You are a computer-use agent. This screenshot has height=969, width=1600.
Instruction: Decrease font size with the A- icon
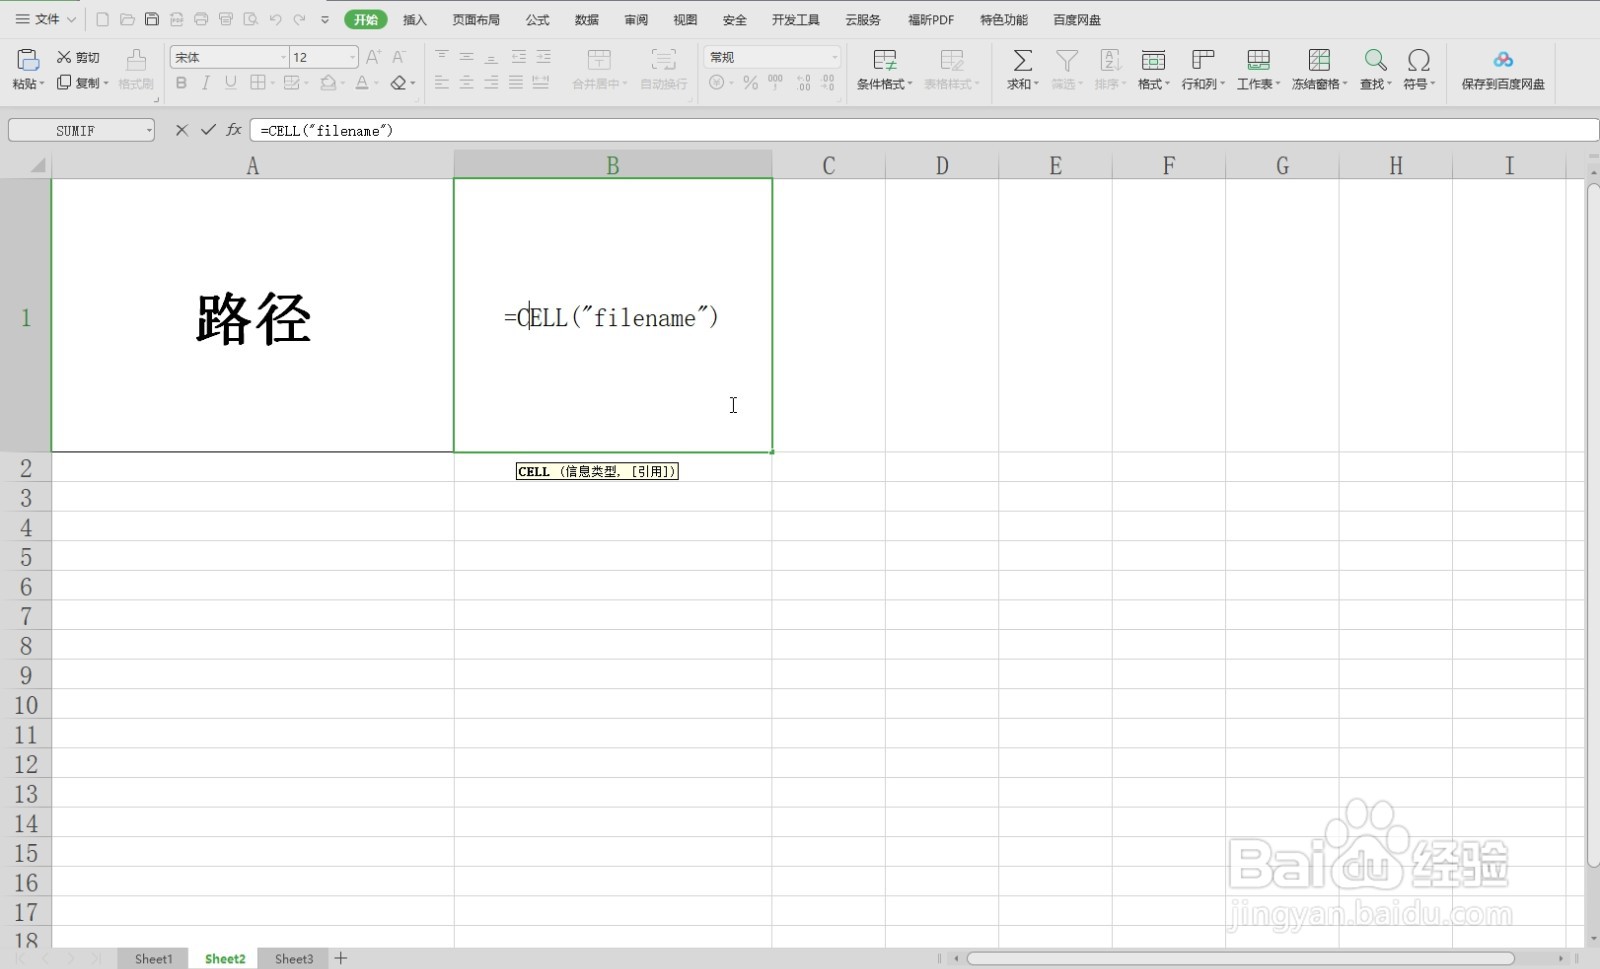(399, 57)
